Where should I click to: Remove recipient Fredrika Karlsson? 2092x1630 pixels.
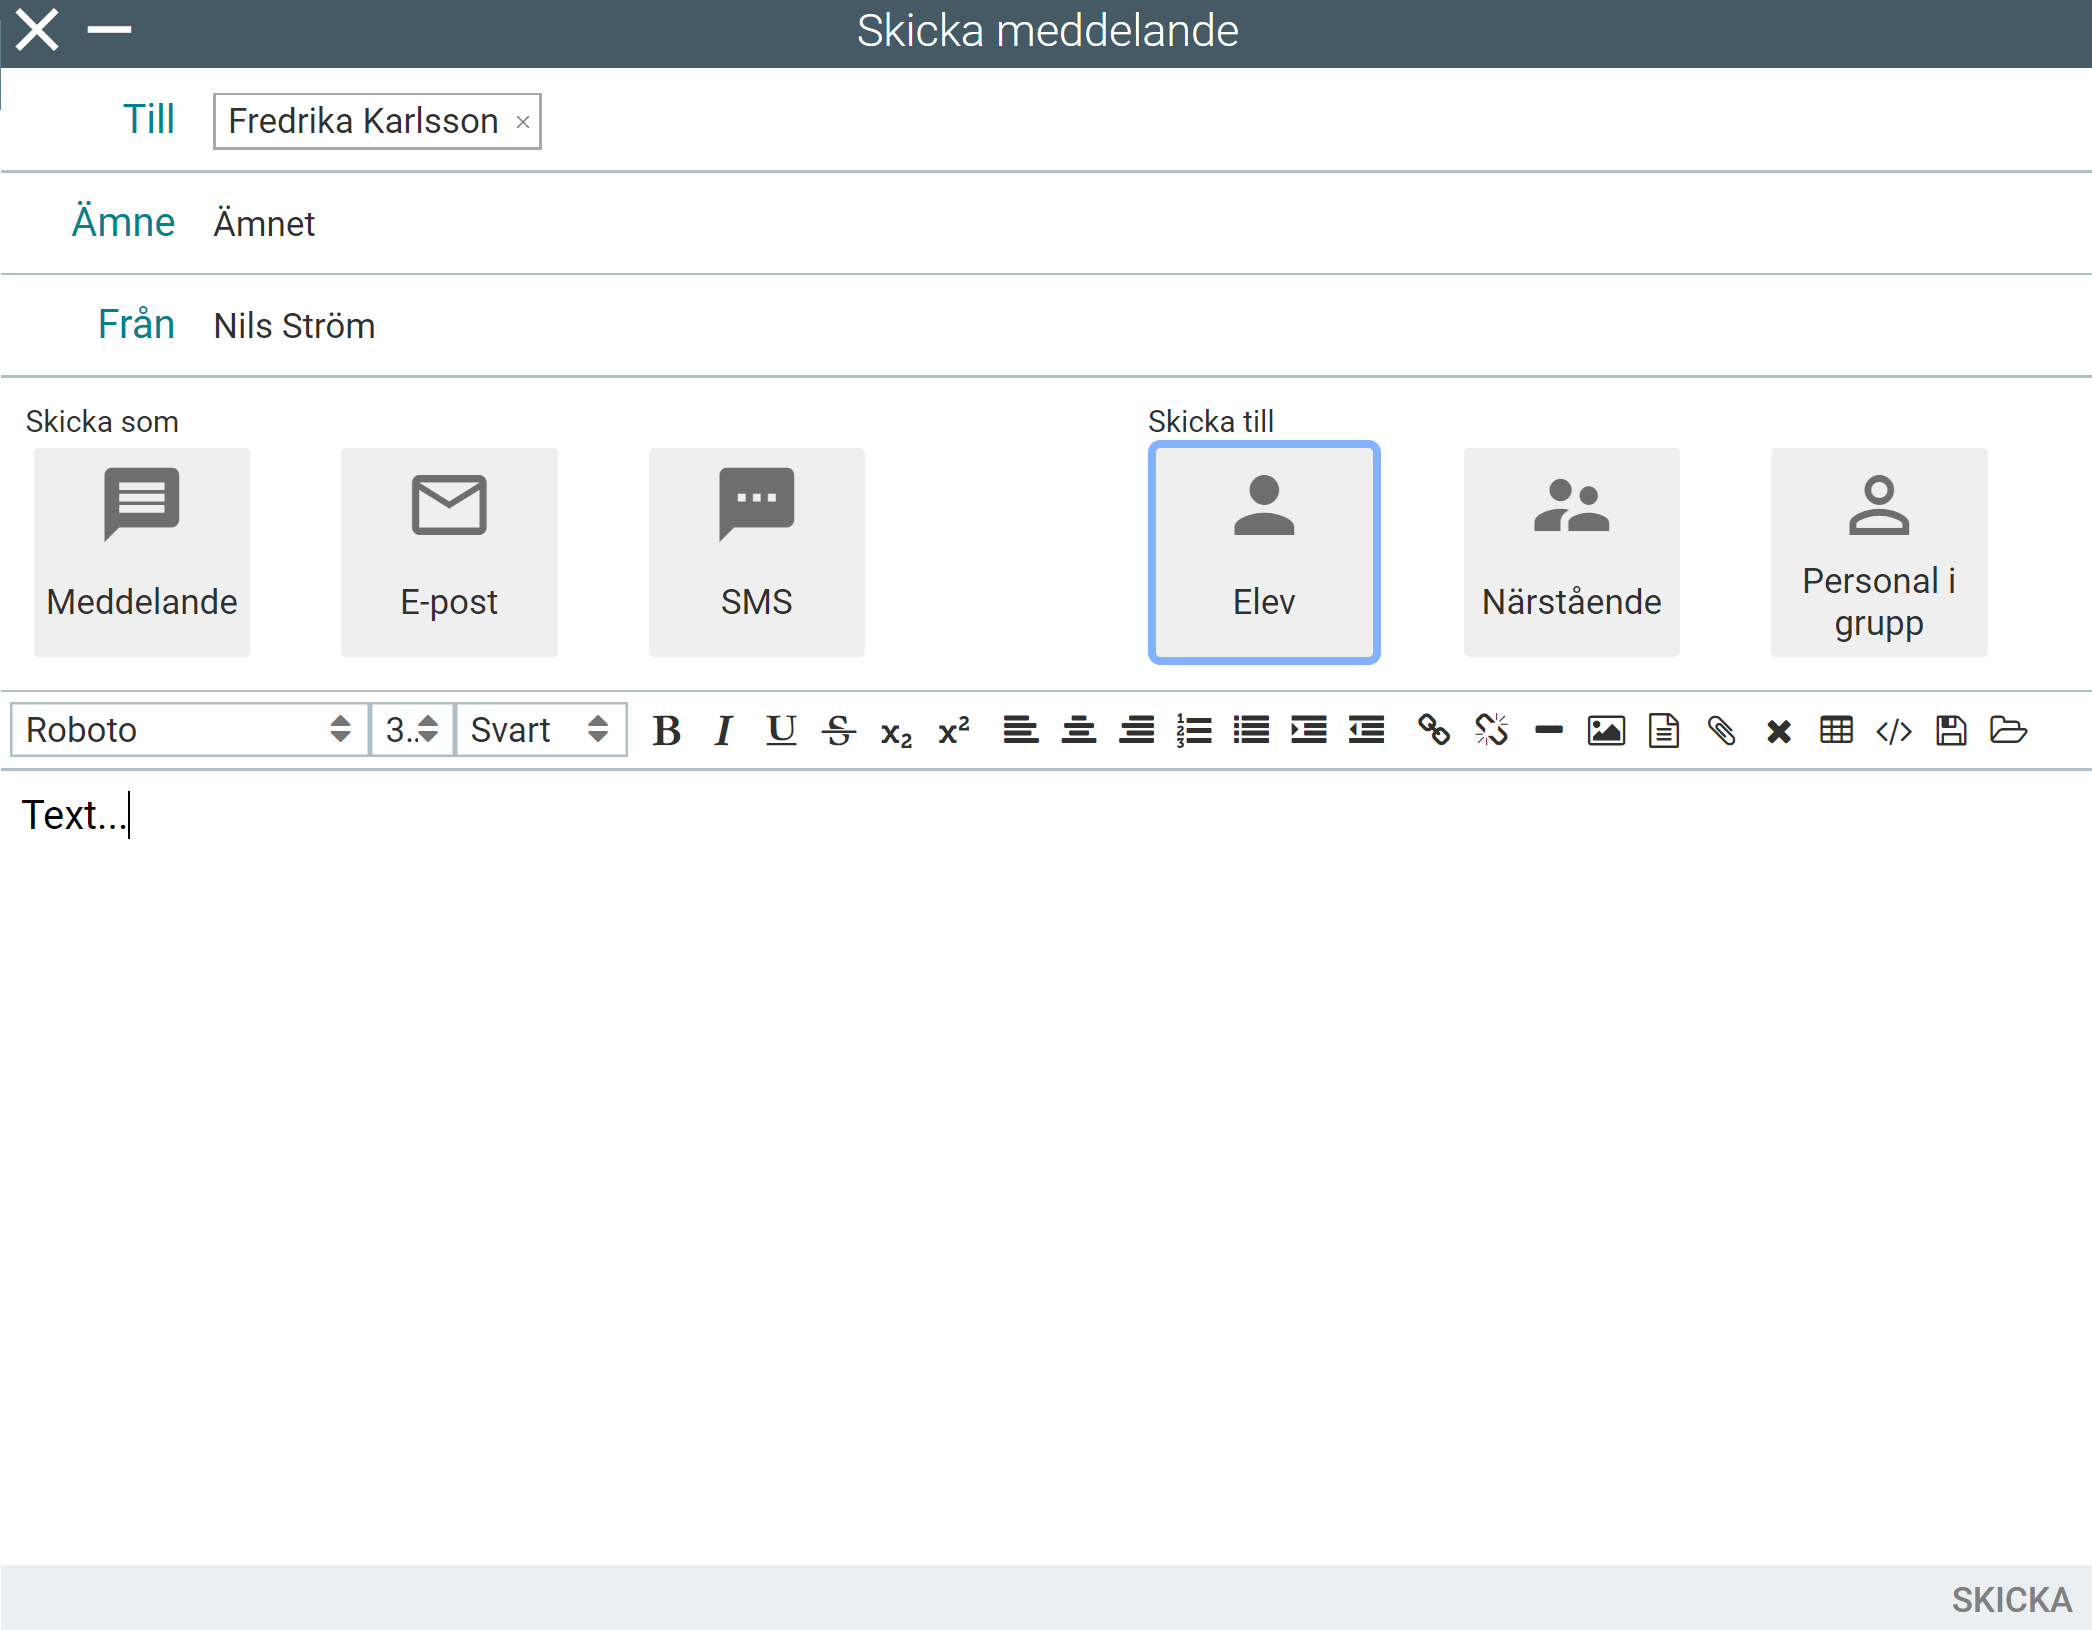coord(522,122)
